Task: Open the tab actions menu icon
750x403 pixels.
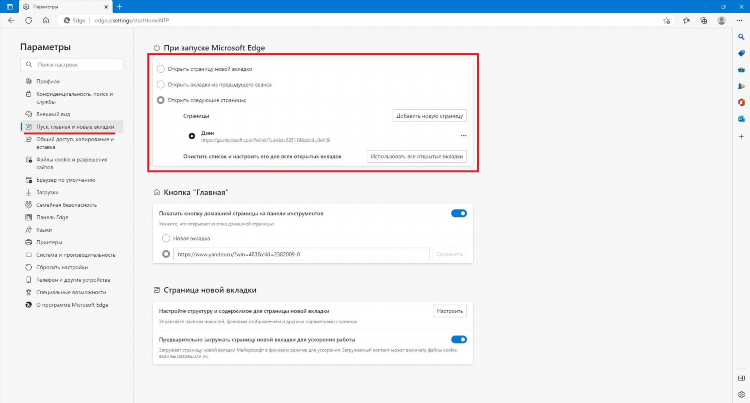Action: [x=10, y=7]
